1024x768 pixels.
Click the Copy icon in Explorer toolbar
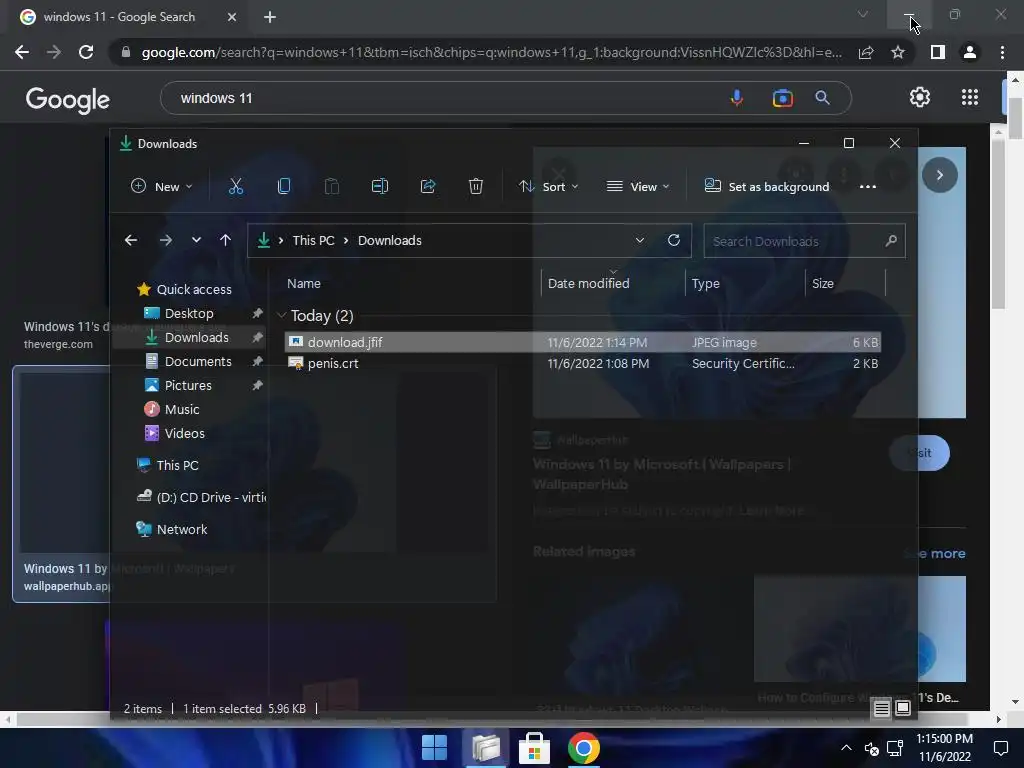tap(283, 187)
